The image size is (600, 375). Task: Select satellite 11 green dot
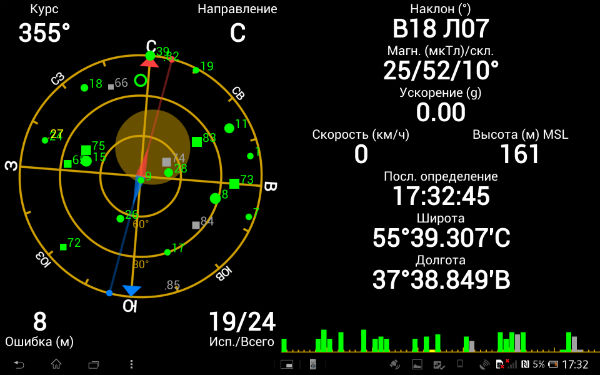coord(229,128)
